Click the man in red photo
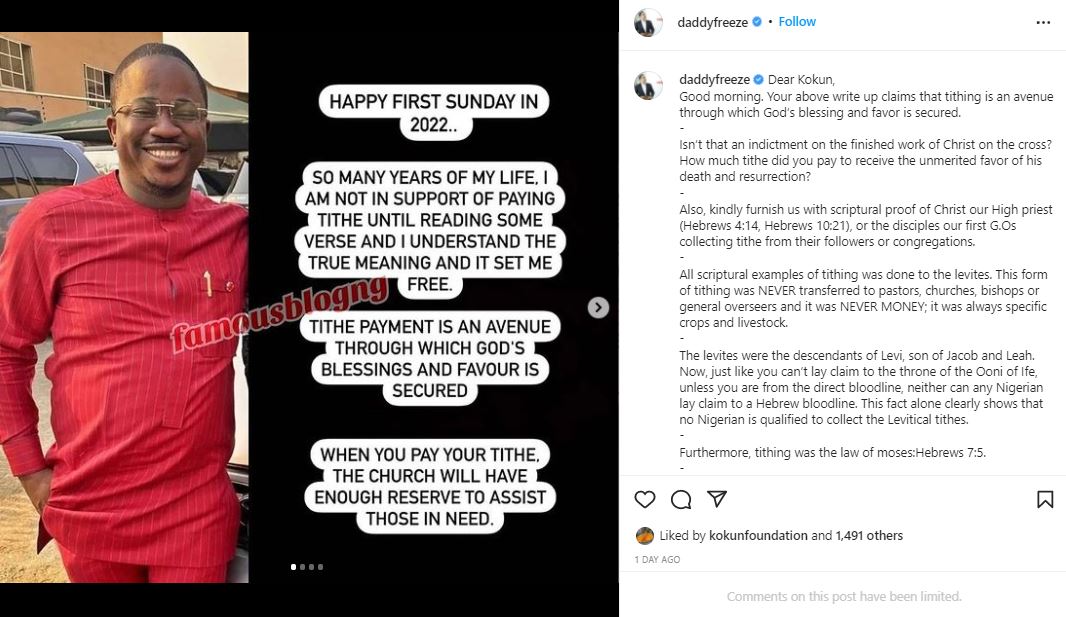Image resolution: width=1066 pixels, height=617 pixels. coord(124,307)
